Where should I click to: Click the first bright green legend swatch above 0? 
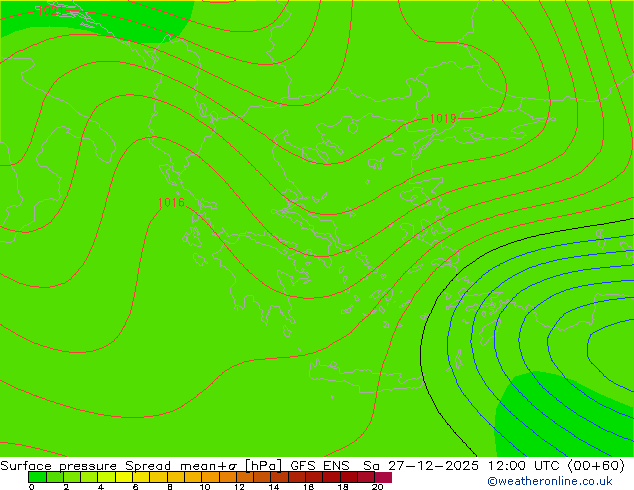37,477
